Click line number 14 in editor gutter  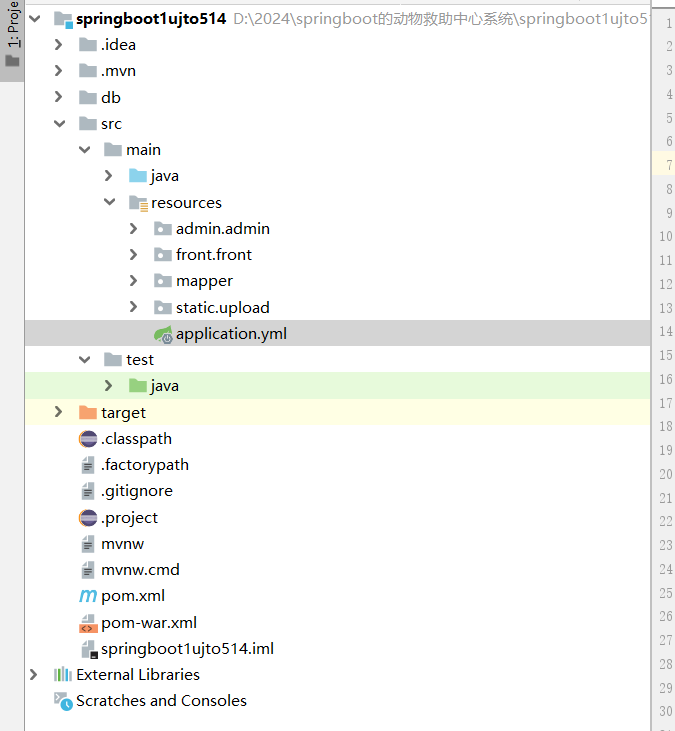point(665,332)
